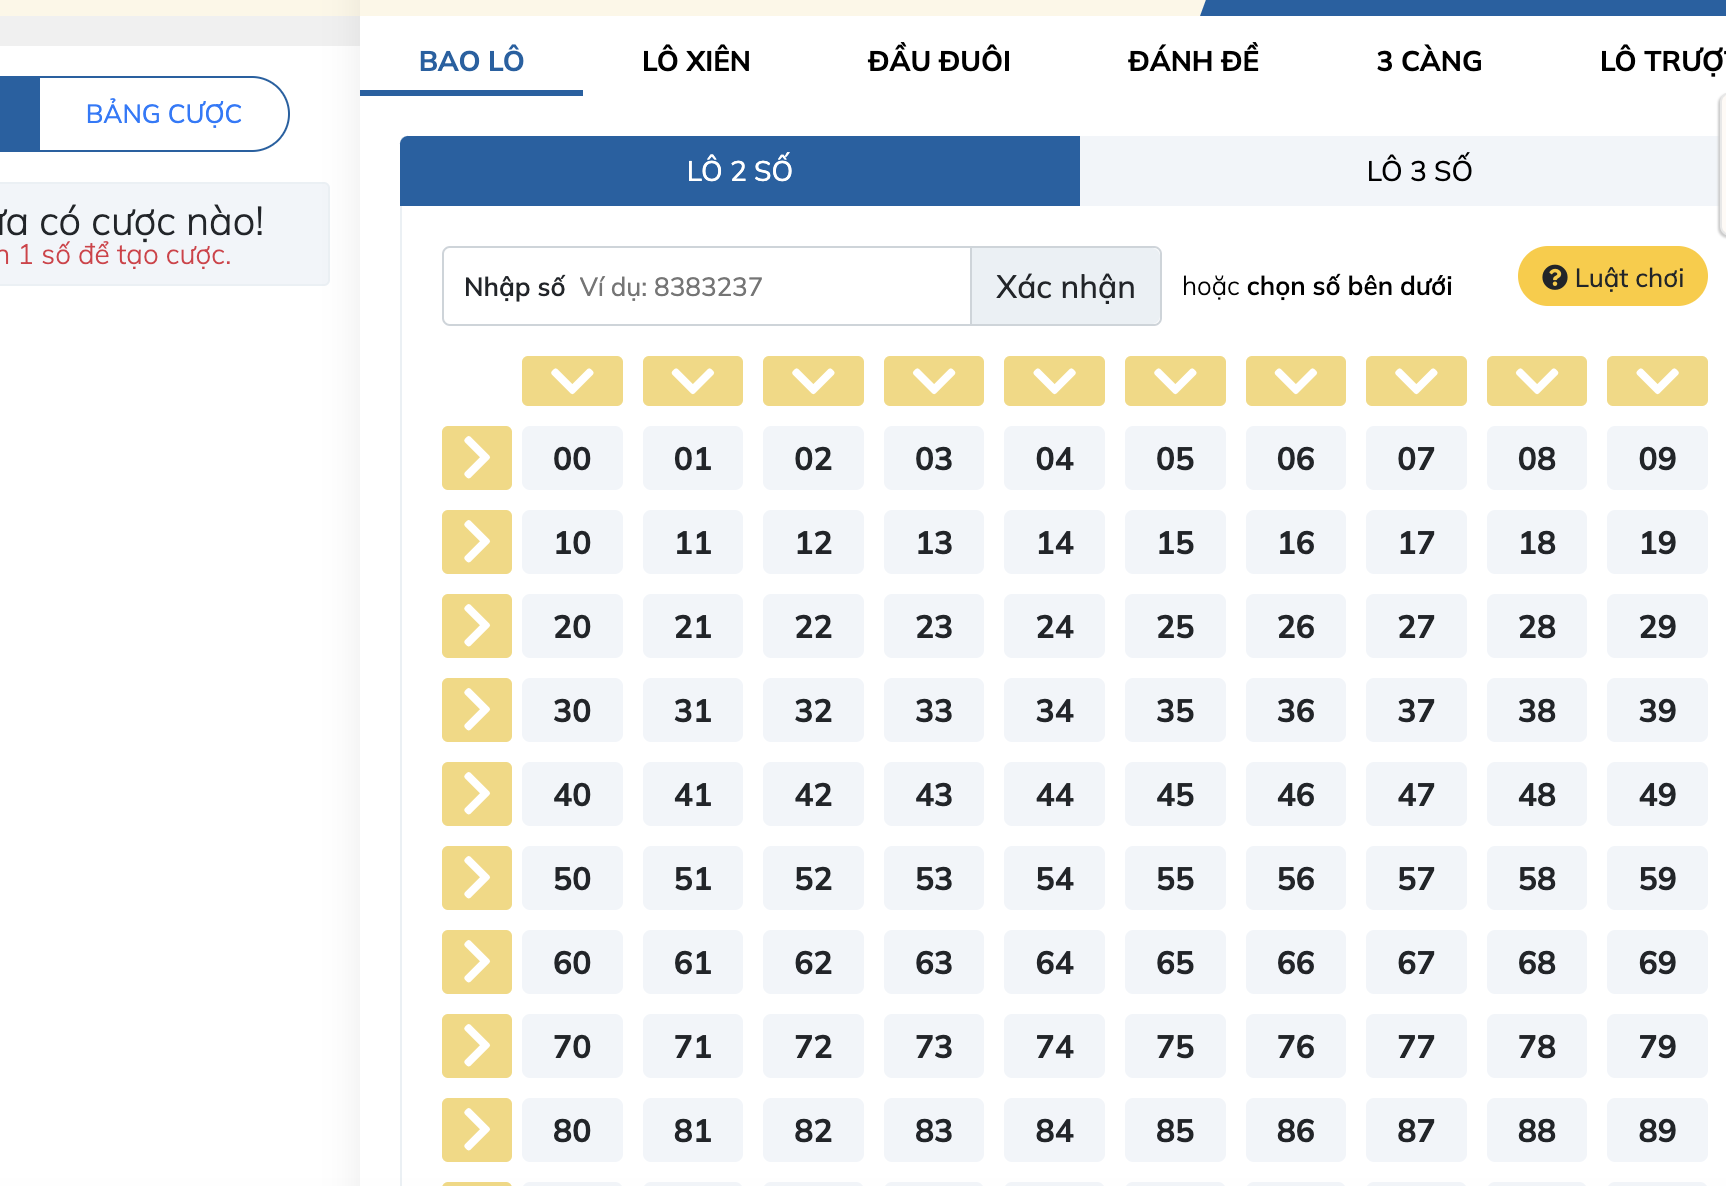
Task: Click the row arrow next to 50
Action: pyautogui.click(x=477, y=878)
